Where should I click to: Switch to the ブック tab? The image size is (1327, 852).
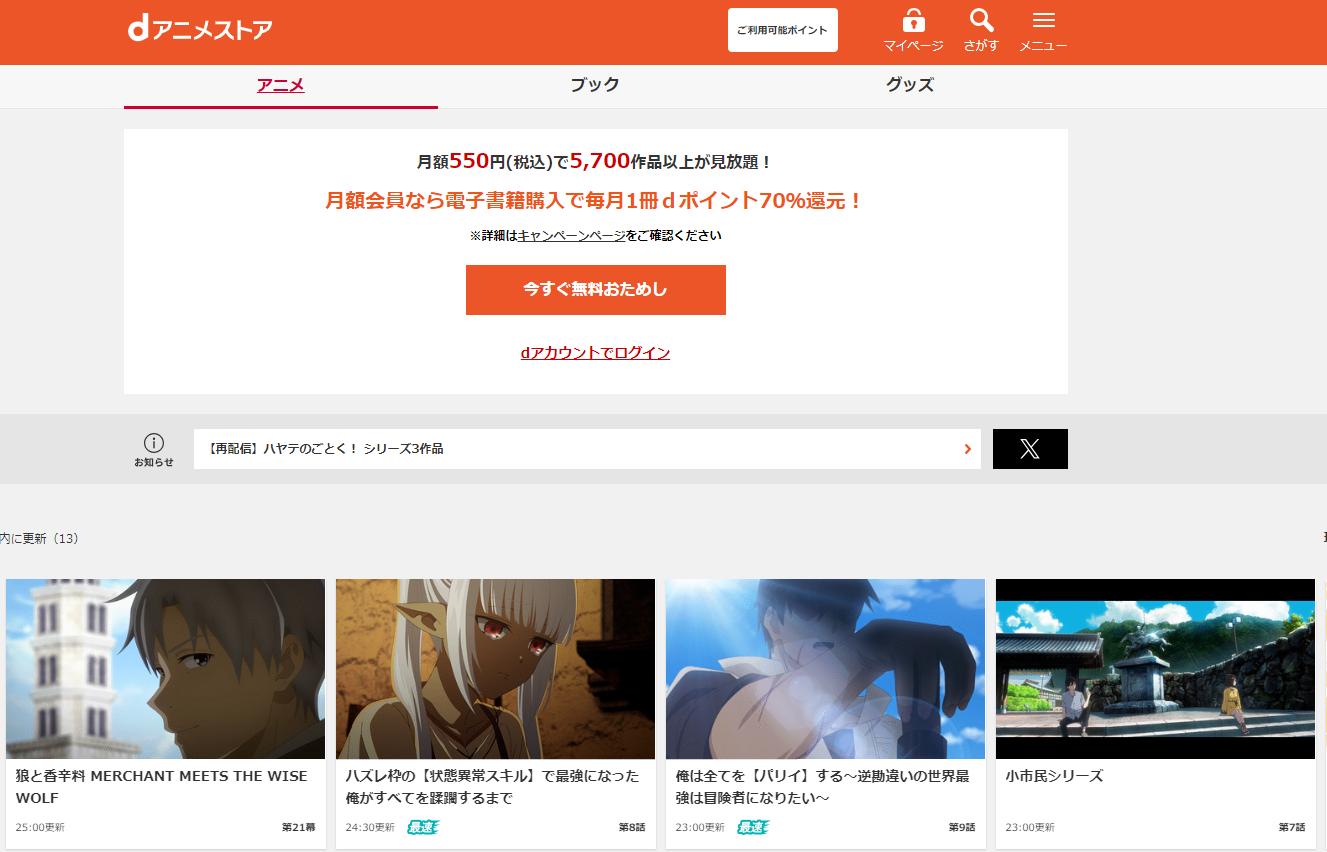(595, 86)
